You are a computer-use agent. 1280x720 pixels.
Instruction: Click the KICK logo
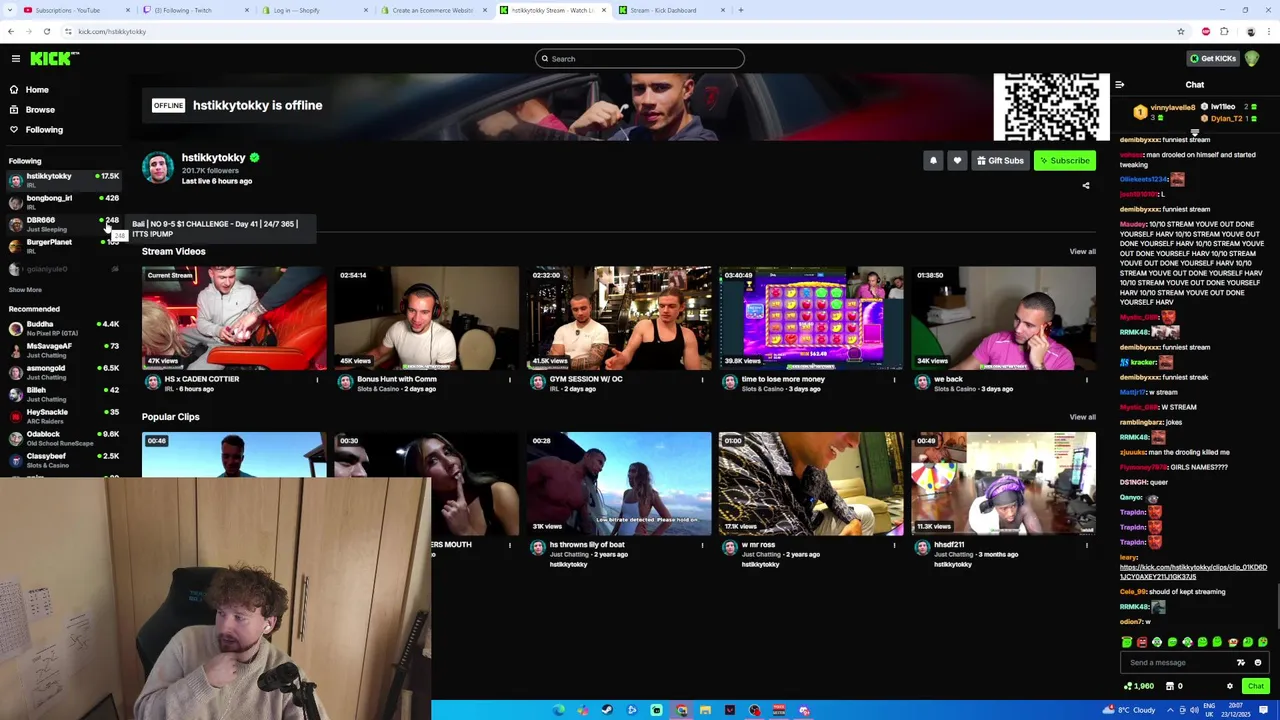(x=49, y=59)
